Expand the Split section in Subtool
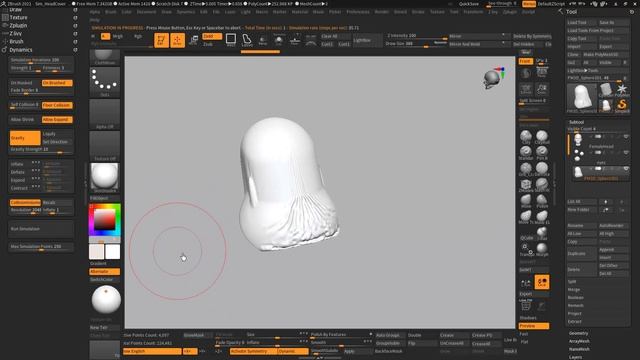The image size is (640, 360). (572, 282)
